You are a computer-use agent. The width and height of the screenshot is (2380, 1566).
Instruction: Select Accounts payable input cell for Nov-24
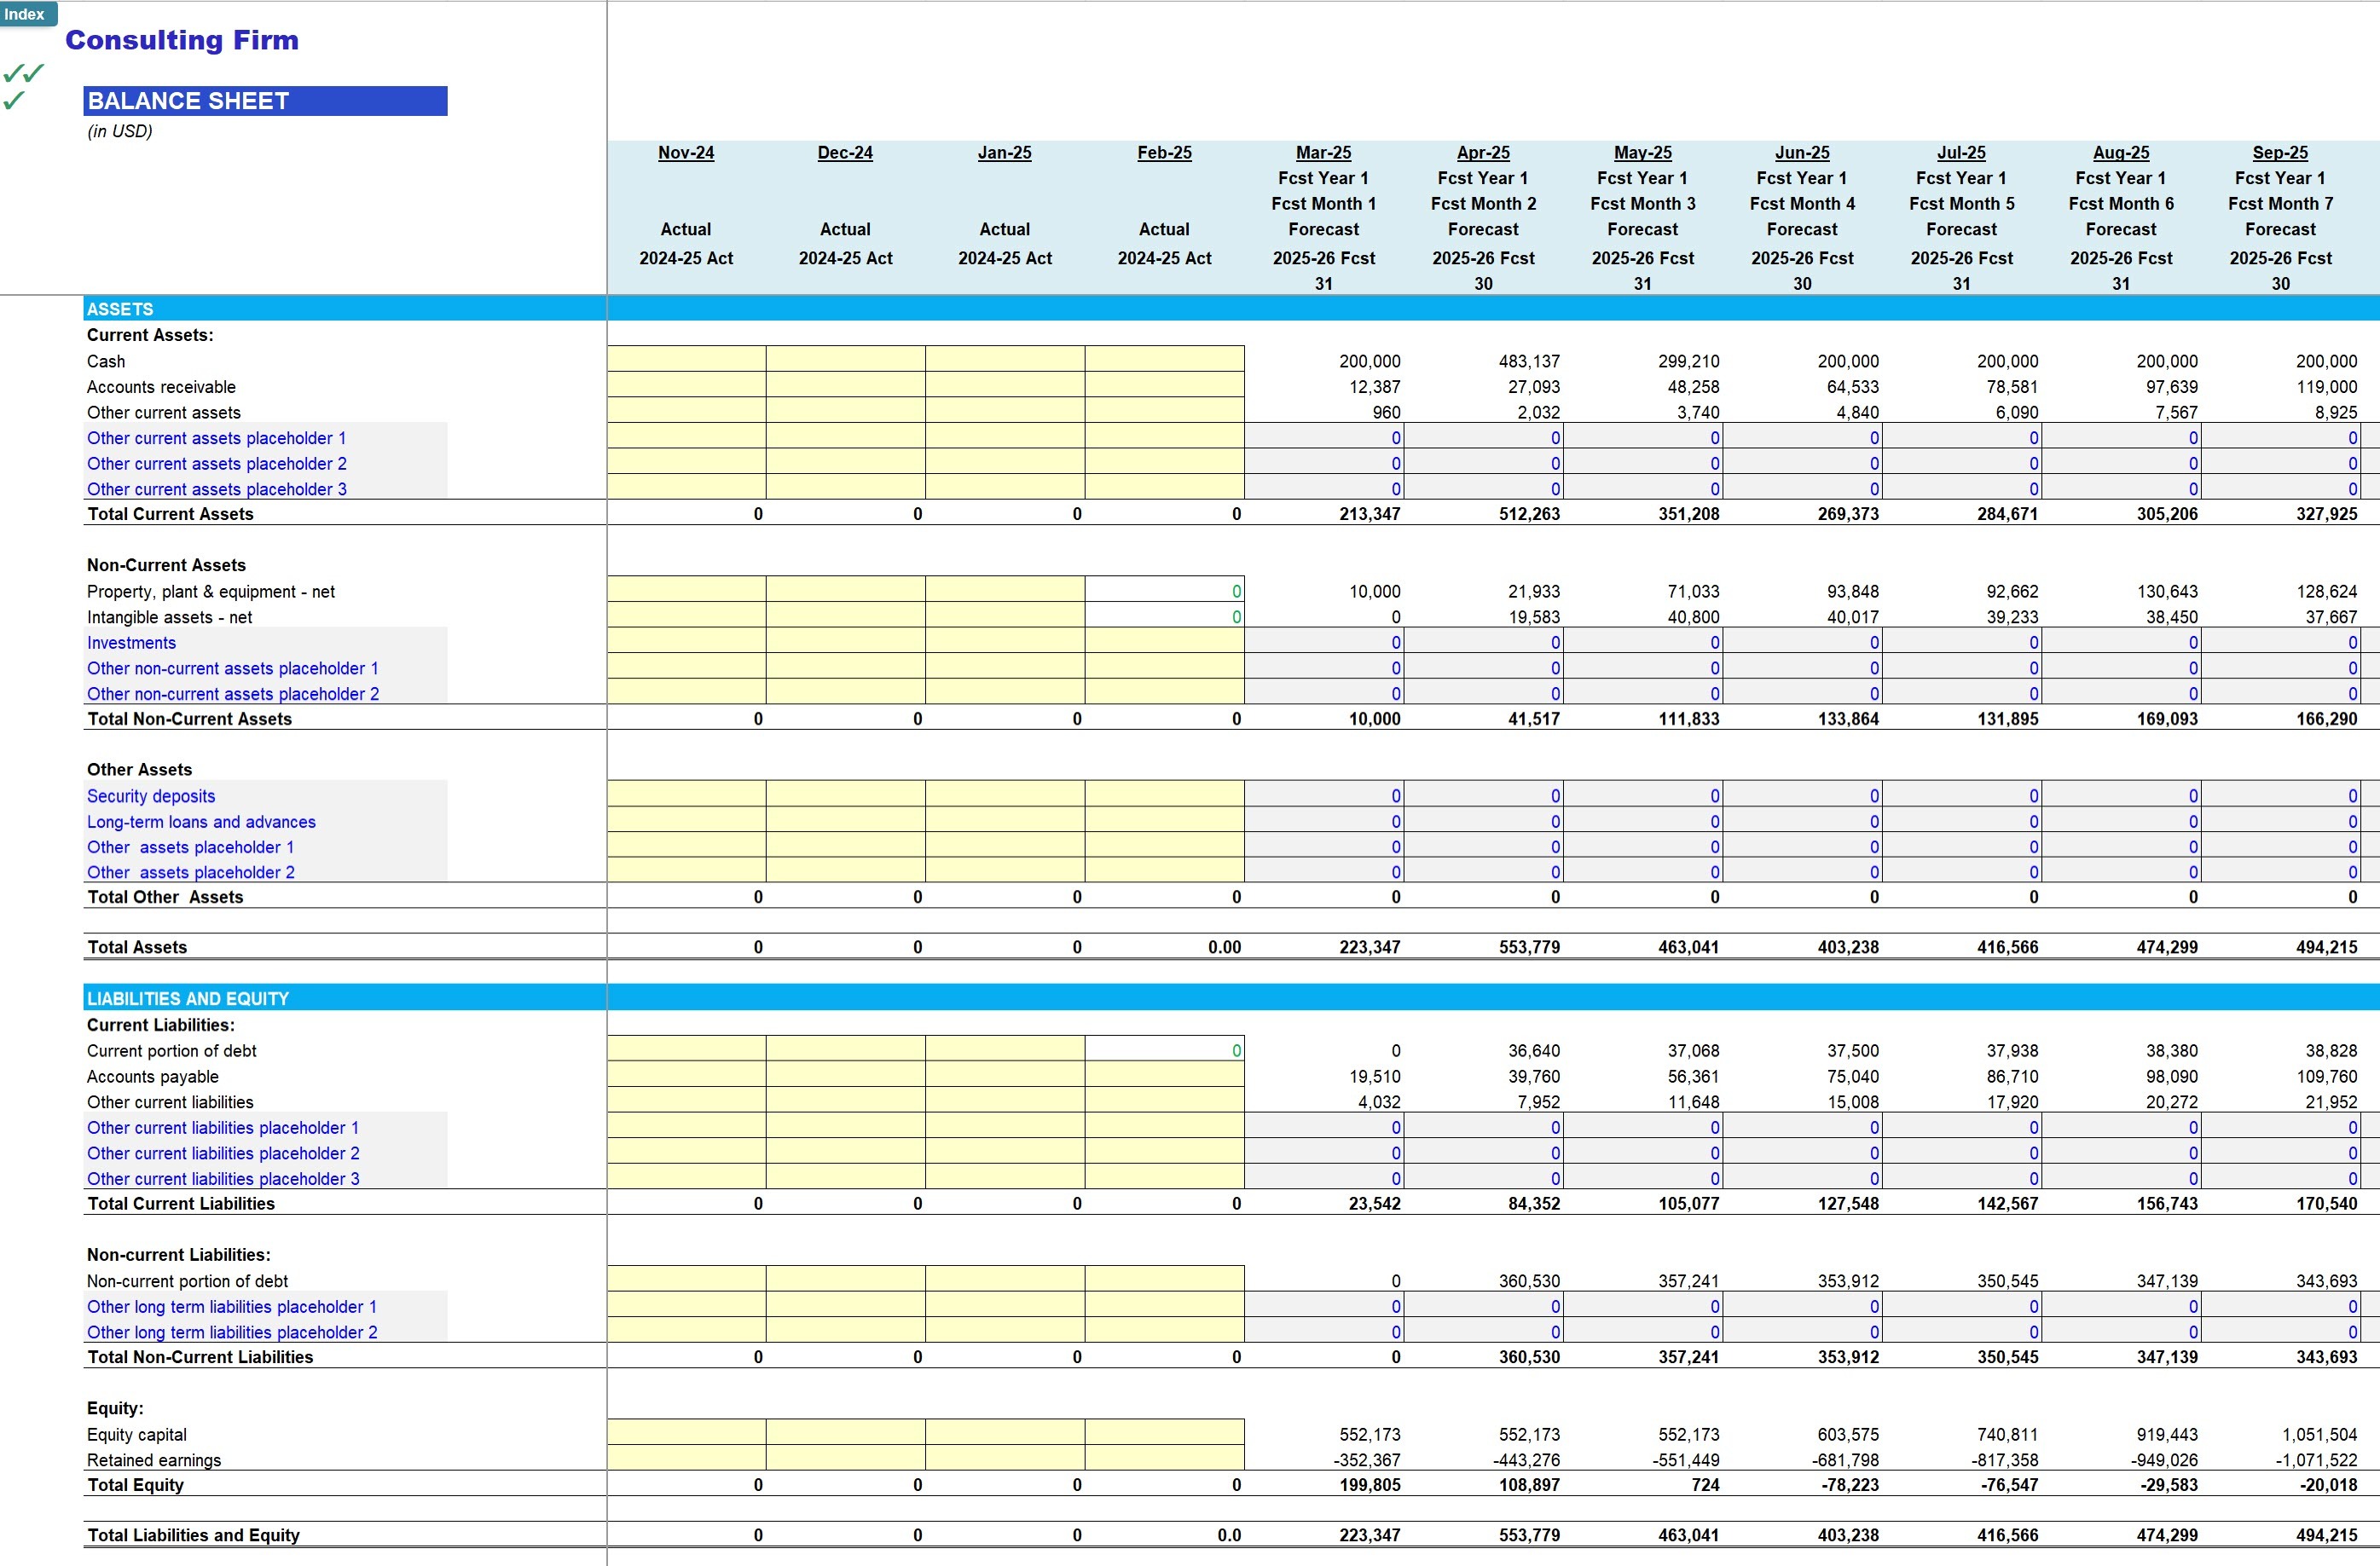coord(686,1075)
